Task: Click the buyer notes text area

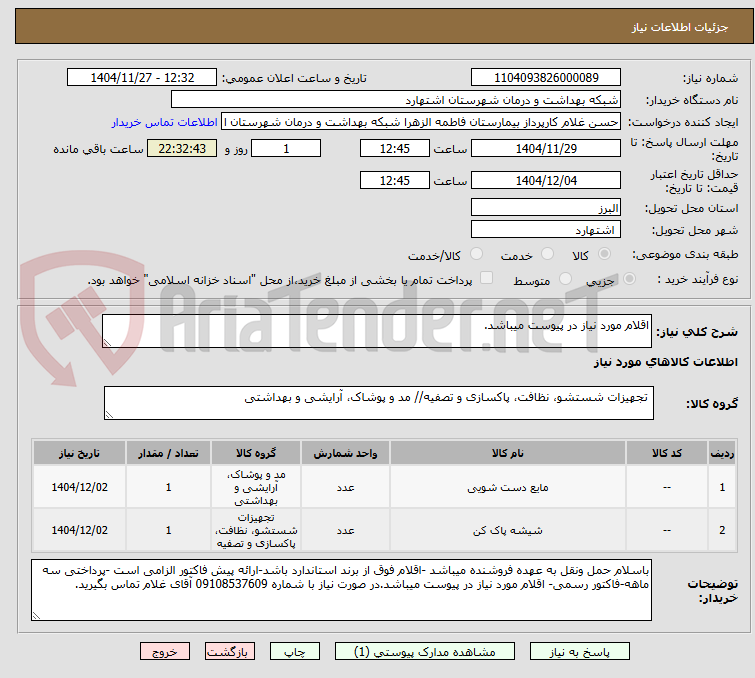Action: [341, 590]
